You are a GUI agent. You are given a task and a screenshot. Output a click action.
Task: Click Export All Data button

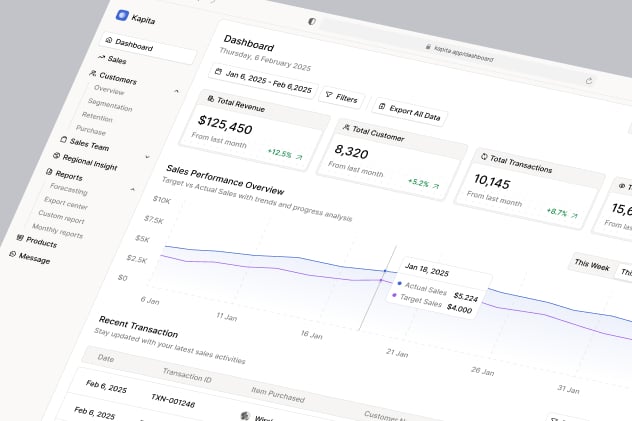(411, 111)
